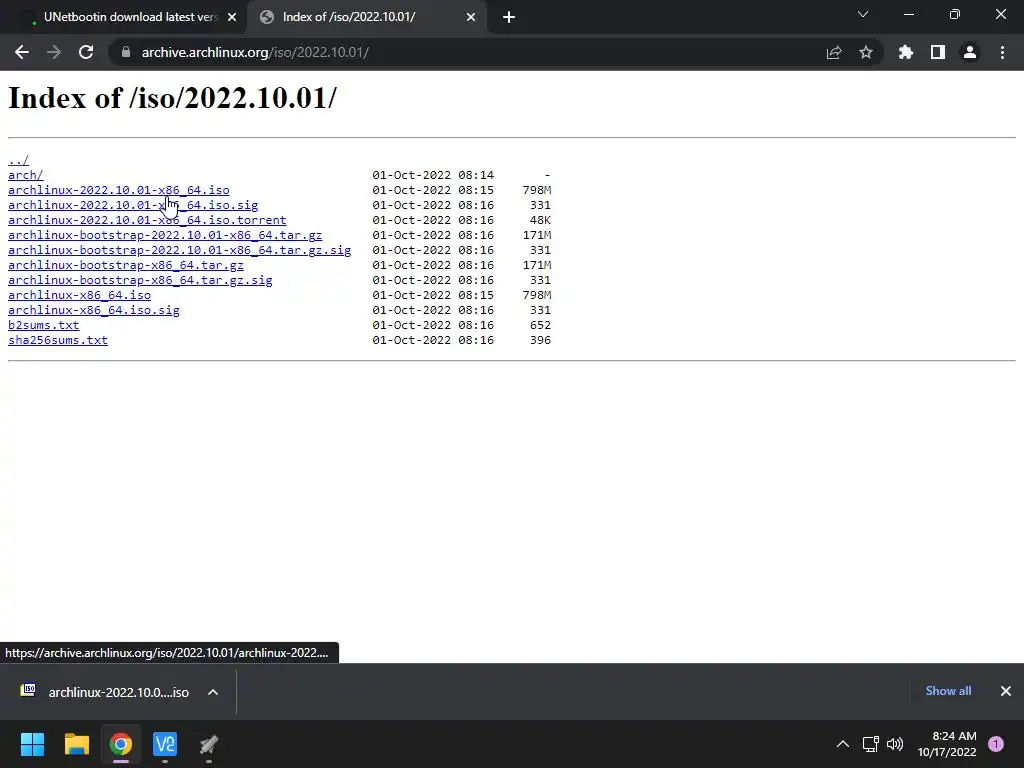The height and width of the screenshot is (768, 1024).
Task: Click Show all downloads
Action: [x=948, y=691]
